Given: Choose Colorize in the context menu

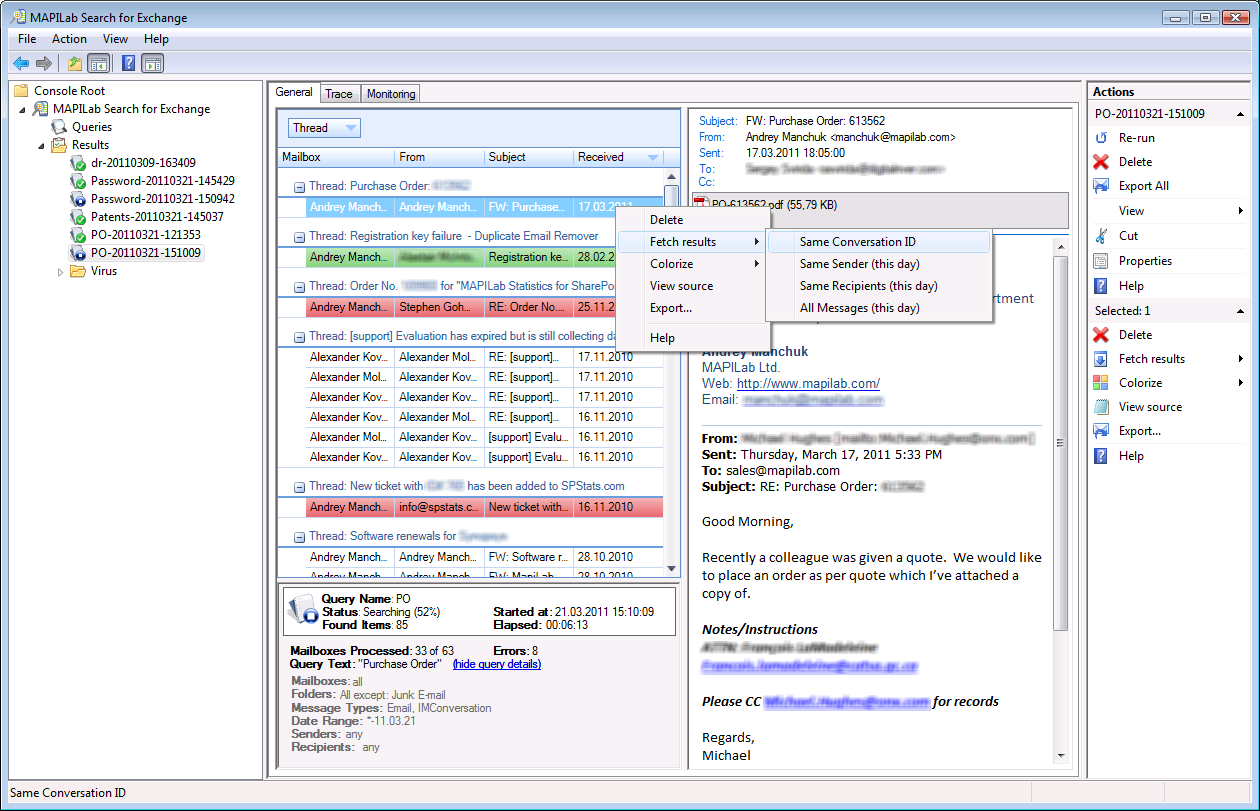Looking at the screenshot, I should tap(671, 264).
